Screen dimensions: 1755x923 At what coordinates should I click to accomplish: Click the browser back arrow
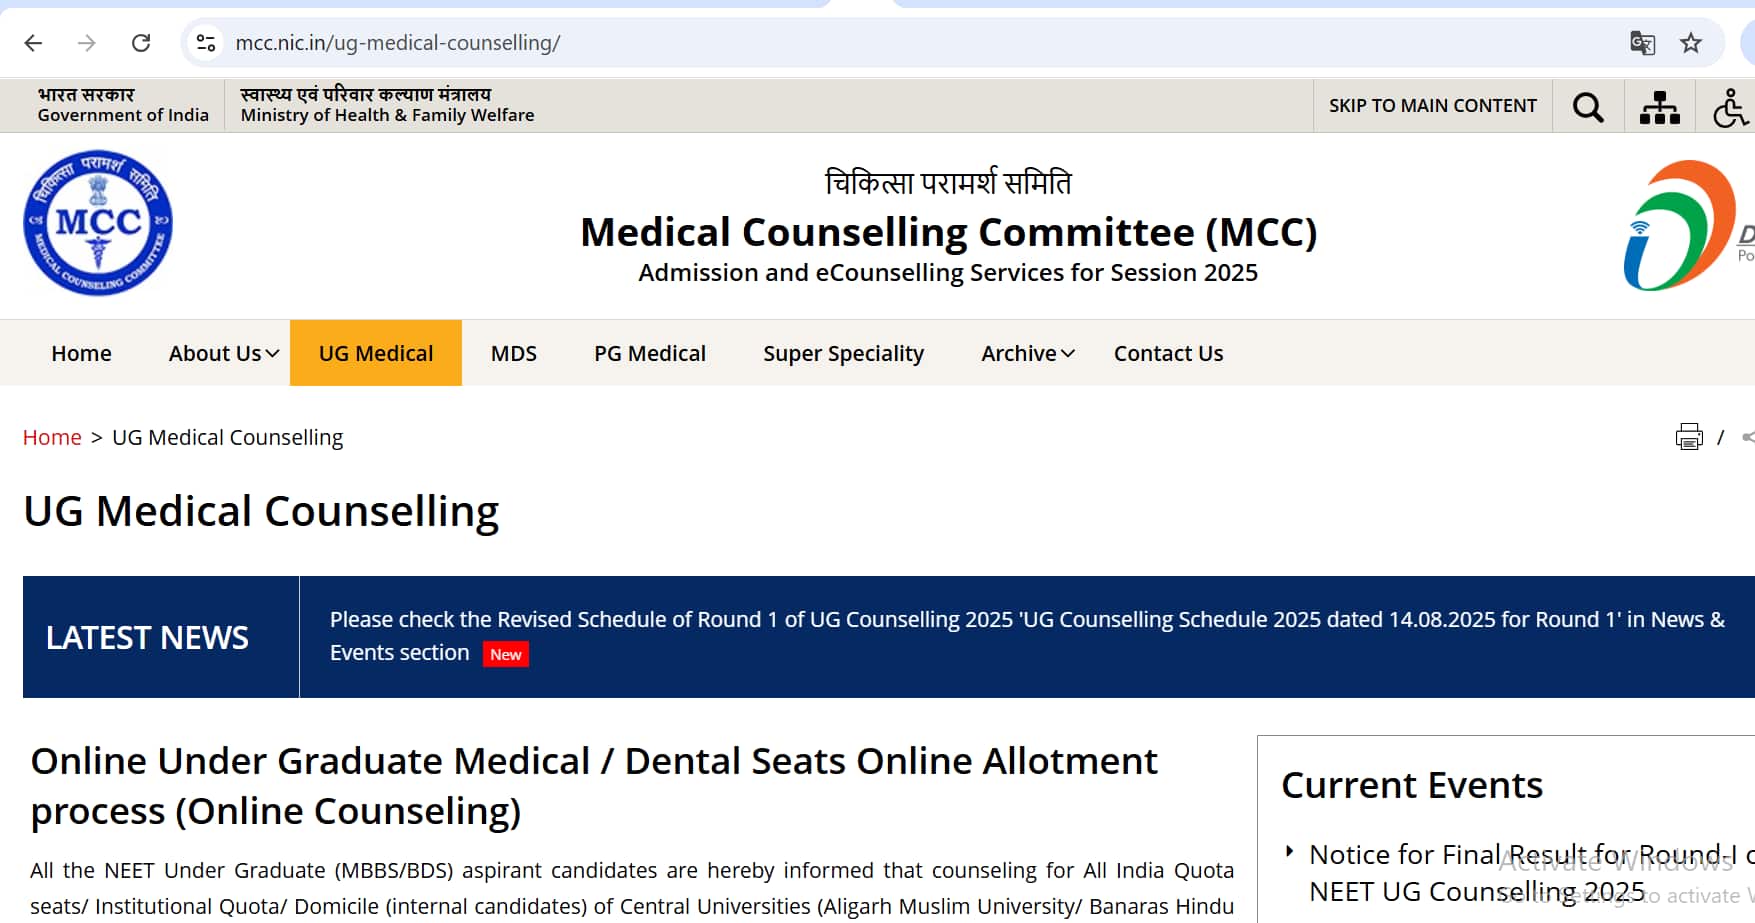[33, 43]
